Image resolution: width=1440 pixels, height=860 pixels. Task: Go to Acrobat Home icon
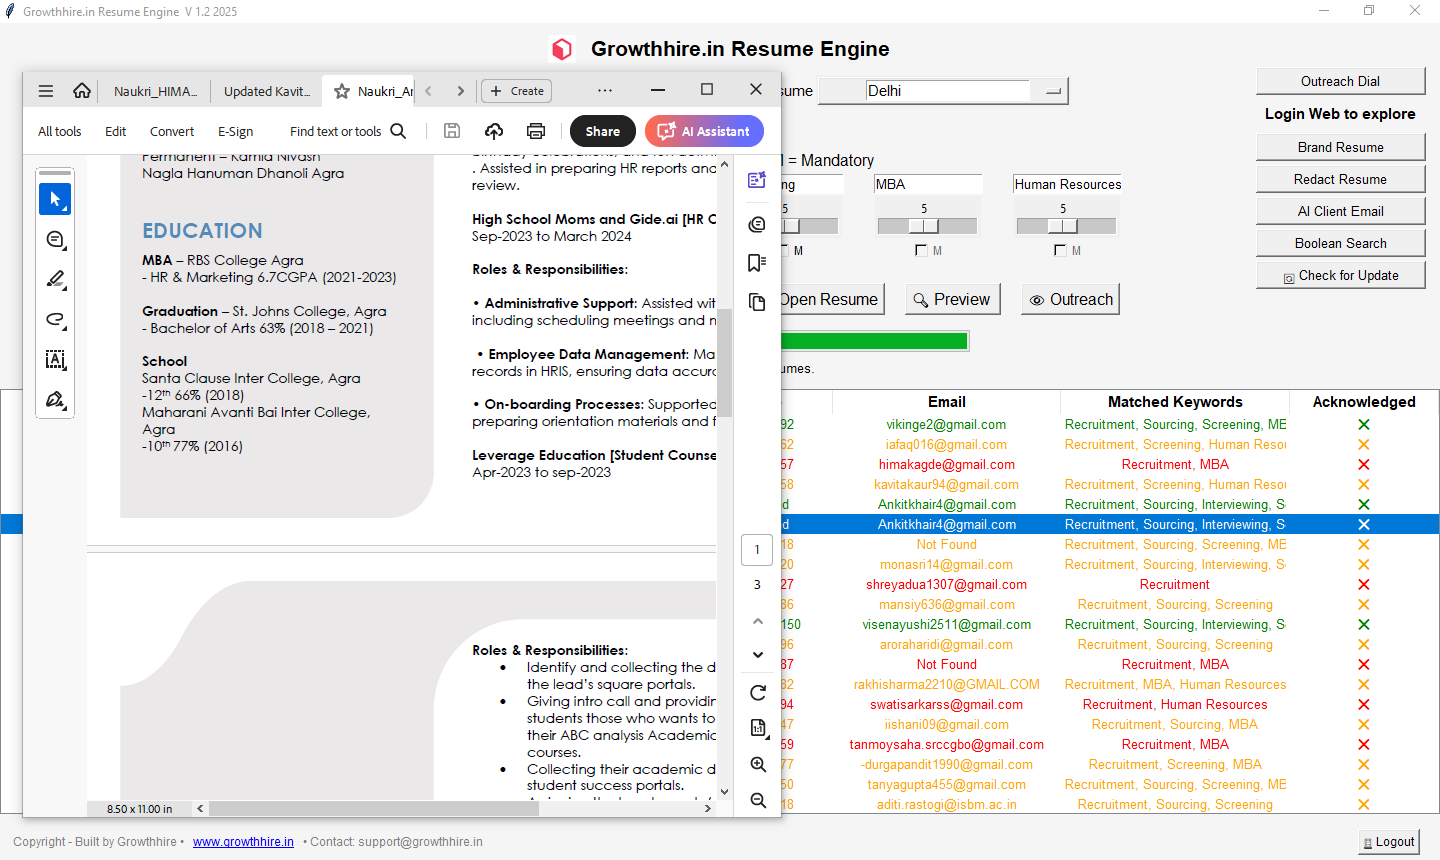[x=82, y=91]
